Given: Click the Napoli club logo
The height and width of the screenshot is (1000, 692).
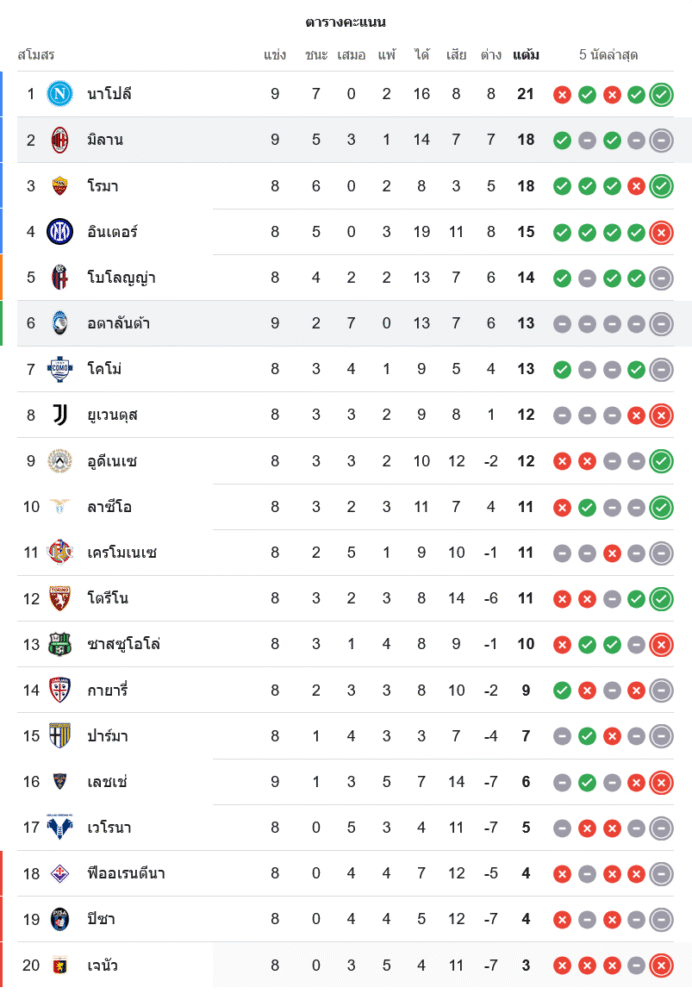Looking at the screenshot, I should pyautogui.click(x=61, y=94).
